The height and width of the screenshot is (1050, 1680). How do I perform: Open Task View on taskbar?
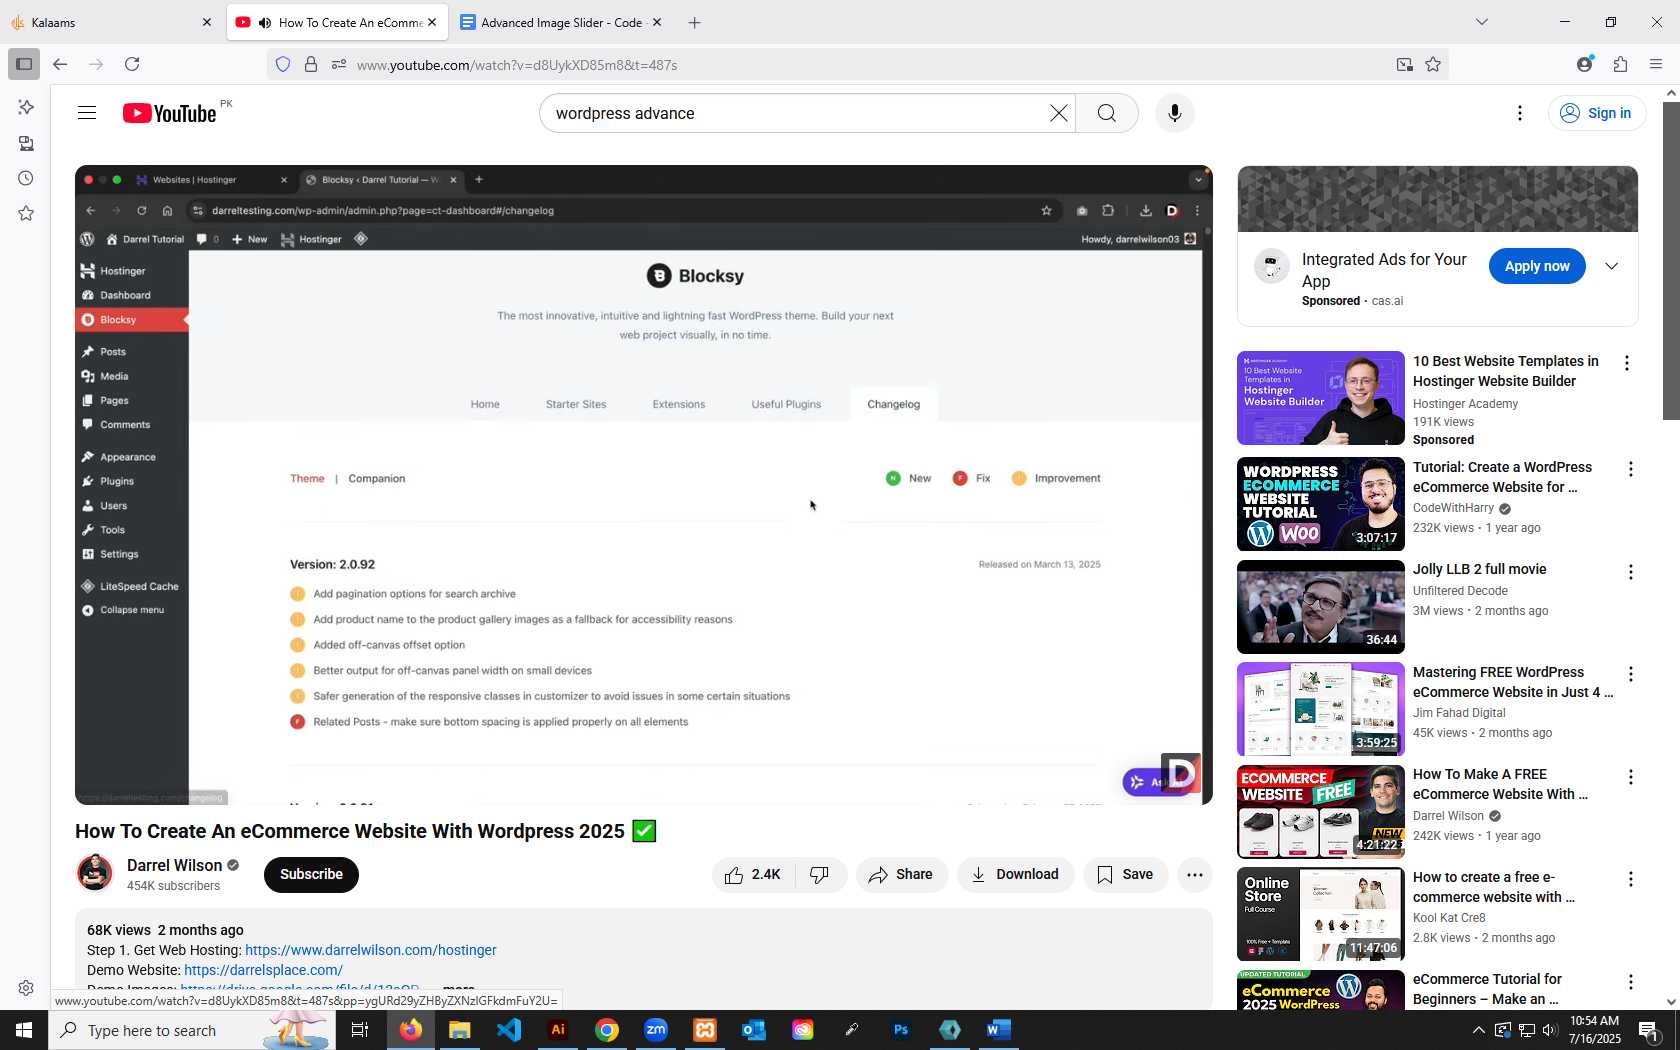point(360,1030)
